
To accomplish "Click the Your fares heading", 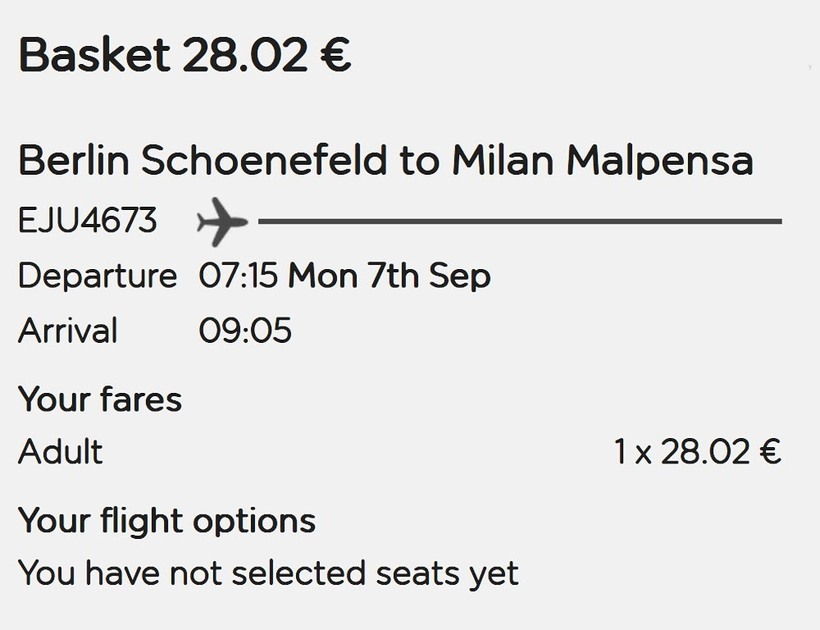I will pos(100,400).
